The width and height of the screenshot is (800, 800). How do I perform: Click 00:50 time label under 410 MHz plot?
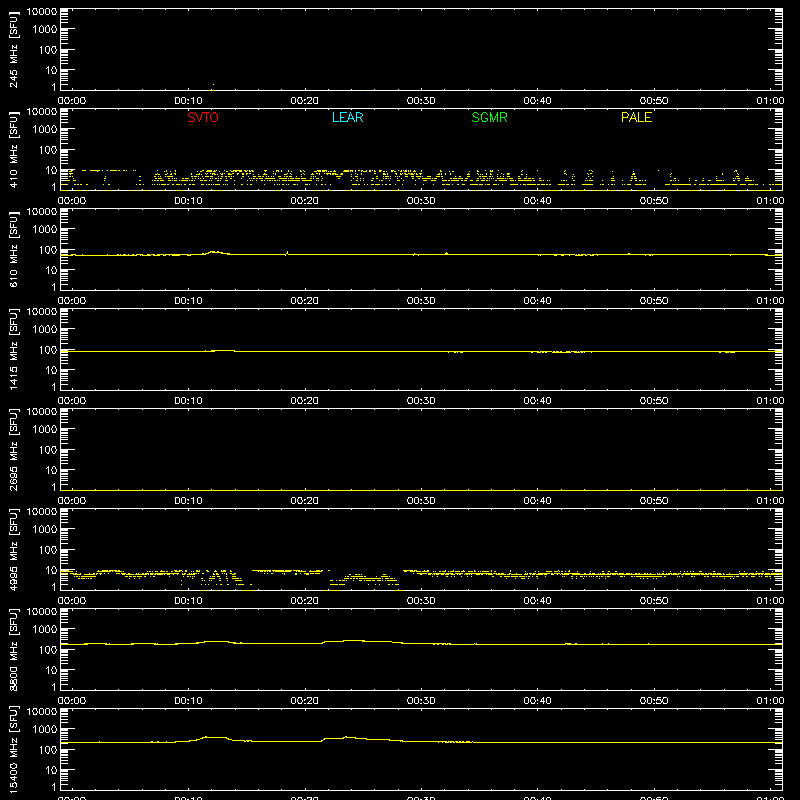[x=654, y=201]
